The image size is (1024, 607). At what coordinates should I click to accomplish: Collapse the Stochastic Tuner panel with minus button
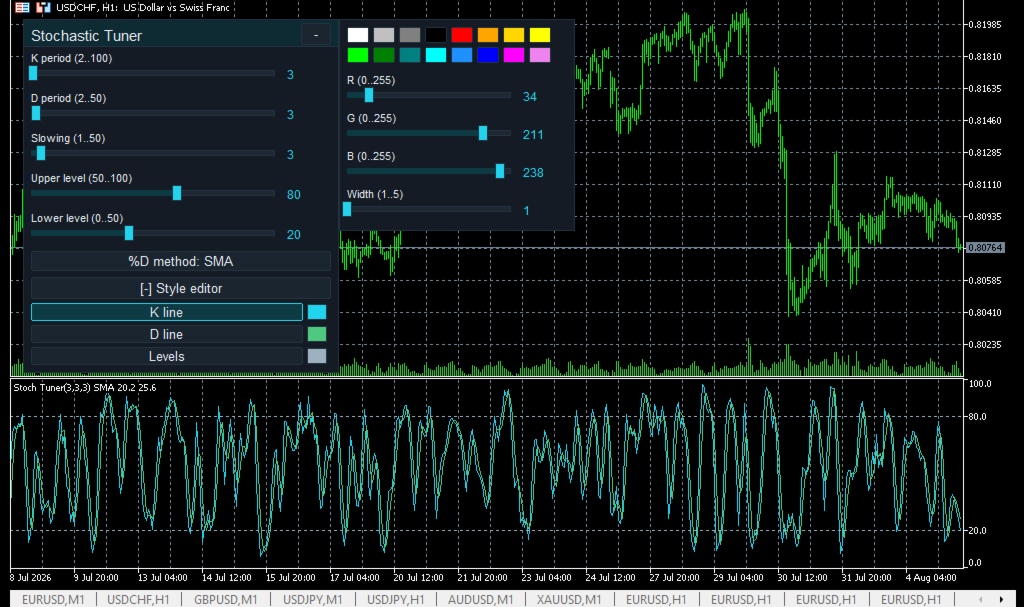(x=316, y=35)
